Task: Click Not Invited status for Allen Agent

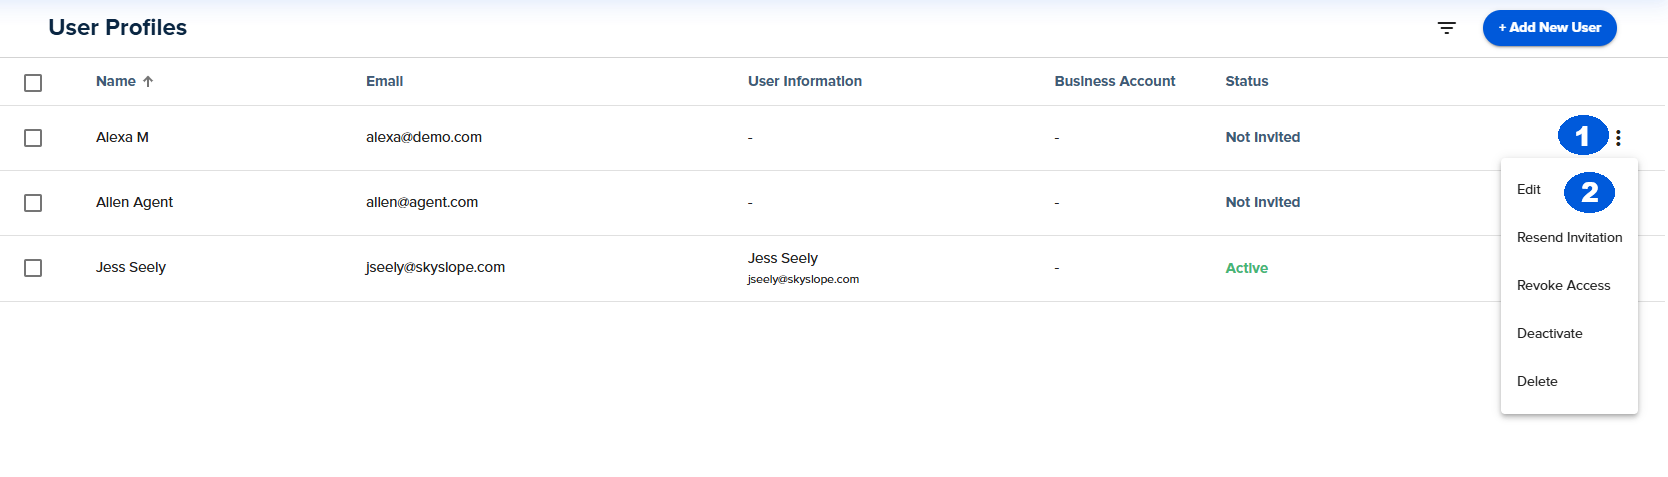Action: (x=1263, y=203)
